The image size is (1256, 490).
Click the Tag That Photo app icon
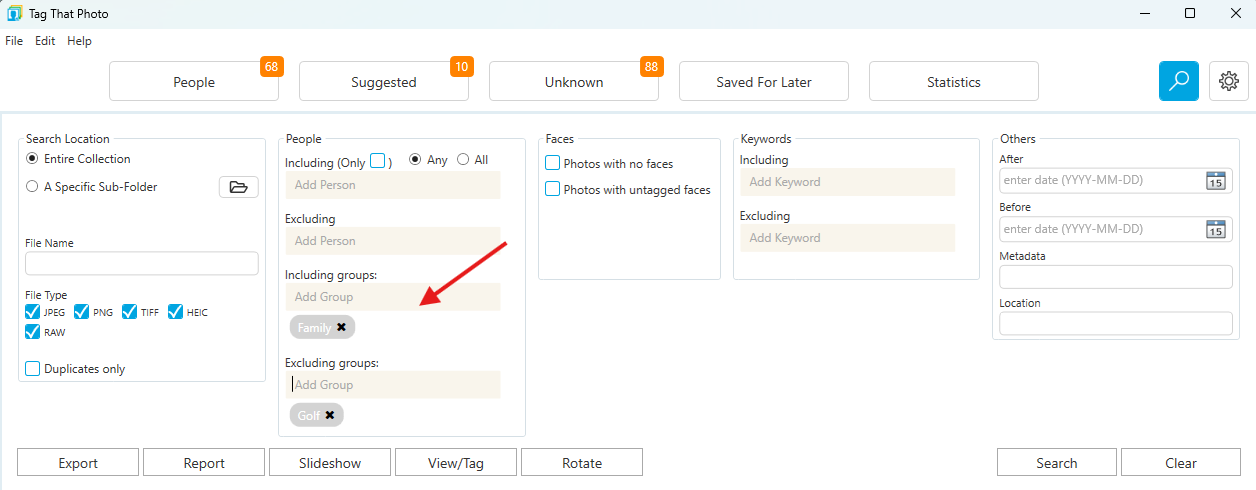[15, 14]
